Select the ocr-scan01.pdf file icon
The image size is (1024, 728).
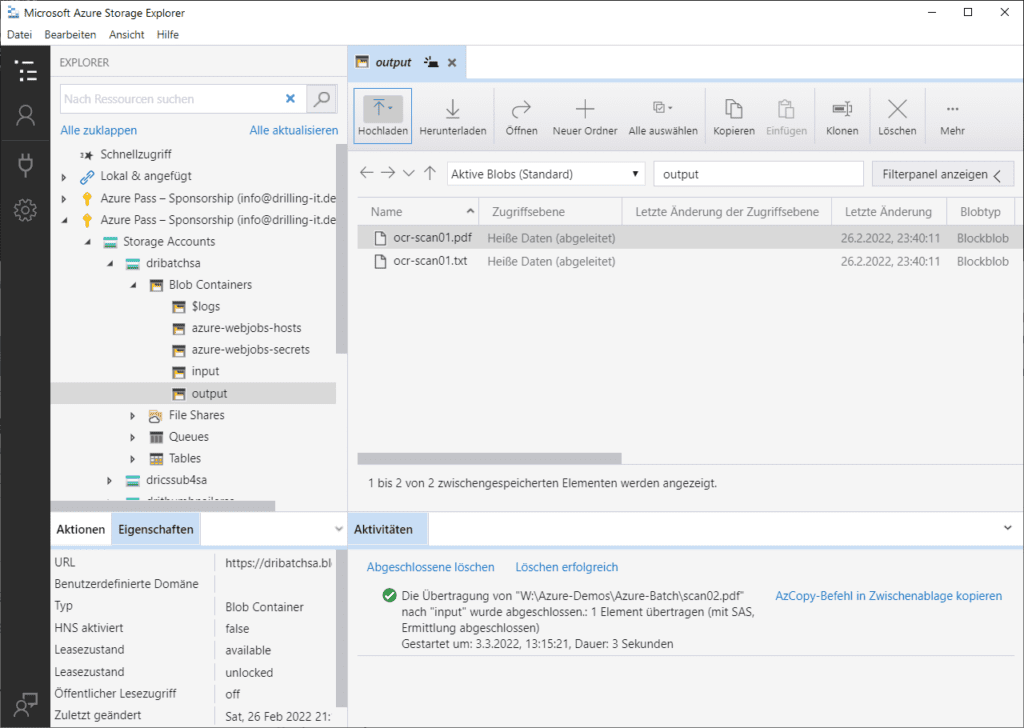[380, 238]
